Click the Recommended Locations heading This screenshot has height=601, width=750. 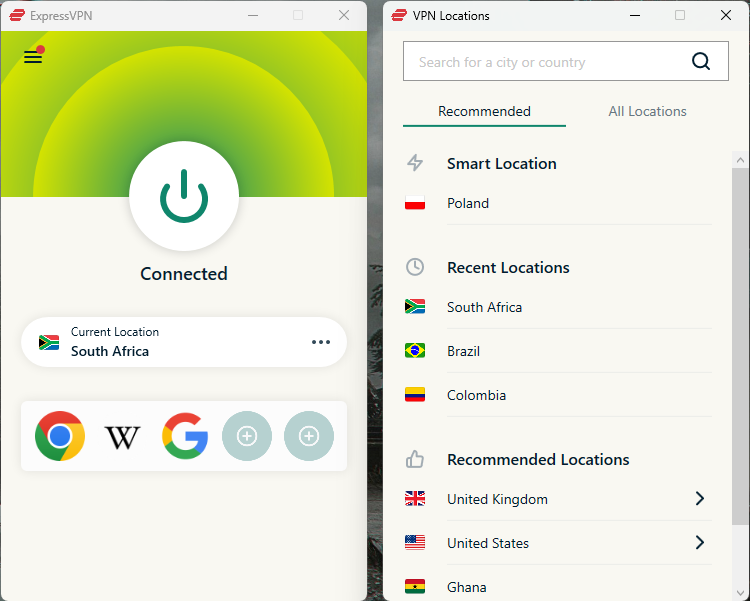point(538,459)
